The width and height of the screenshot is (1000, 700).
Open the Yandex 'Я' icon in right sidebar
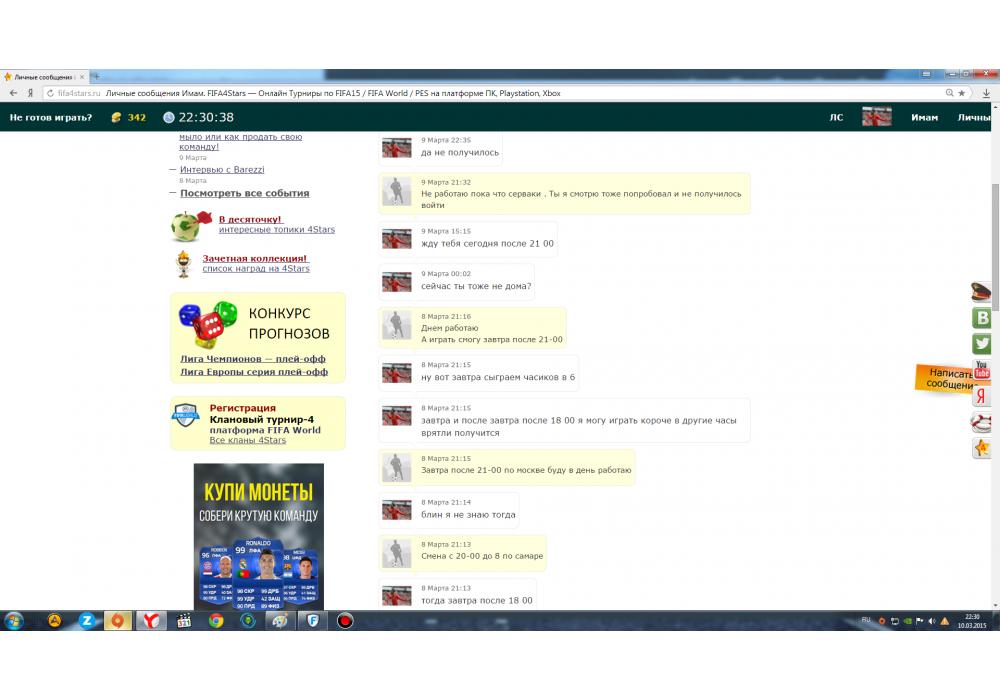(982, 396)
